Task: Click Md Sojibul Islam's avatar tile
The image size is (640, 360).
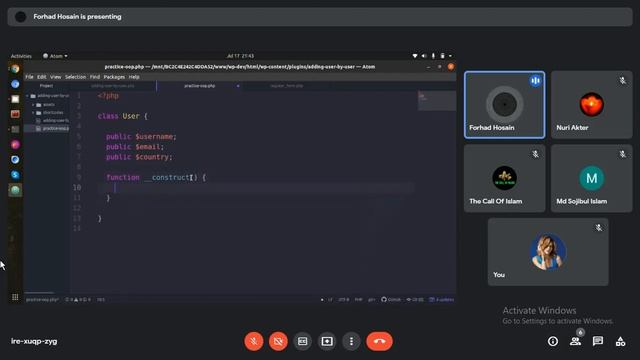Action: (x=591, y=178)
